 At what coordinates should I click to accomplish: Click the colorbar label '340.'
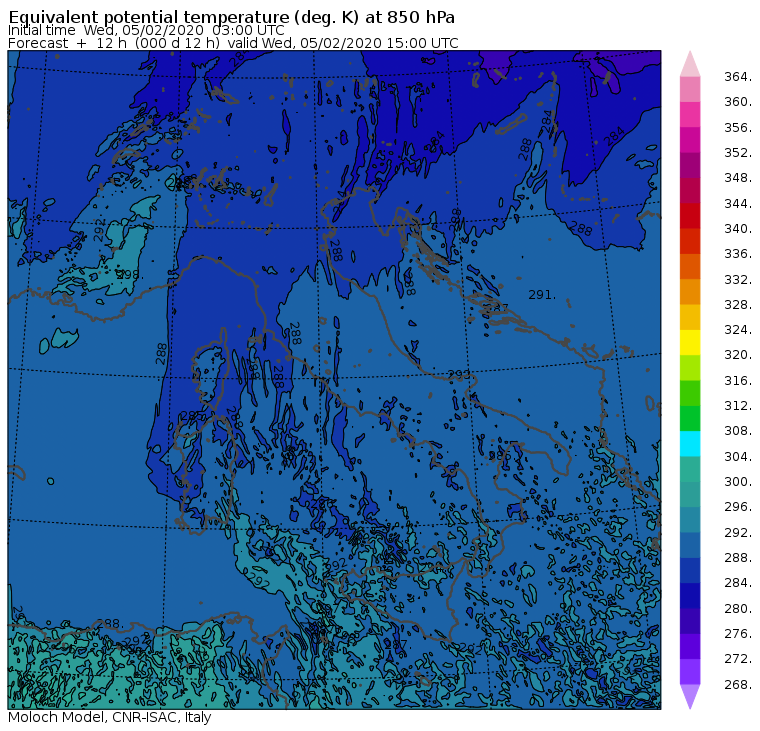(738, 229)
